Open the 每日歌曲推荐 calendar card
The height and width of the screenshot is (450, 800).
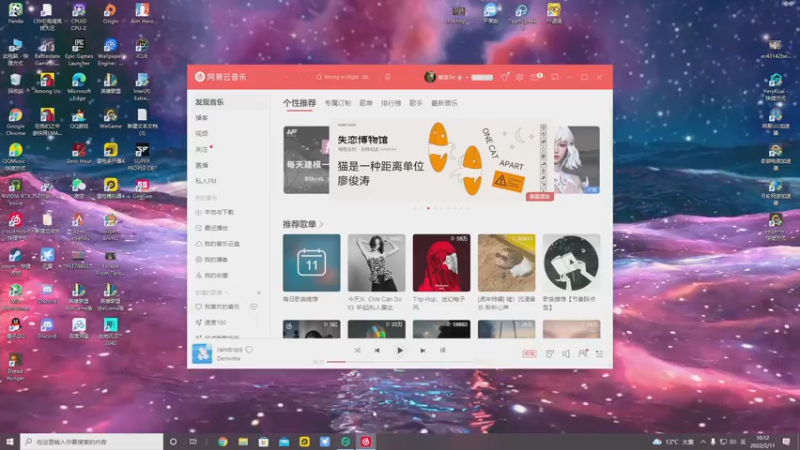pyautogui.click(x=312, y=263)
